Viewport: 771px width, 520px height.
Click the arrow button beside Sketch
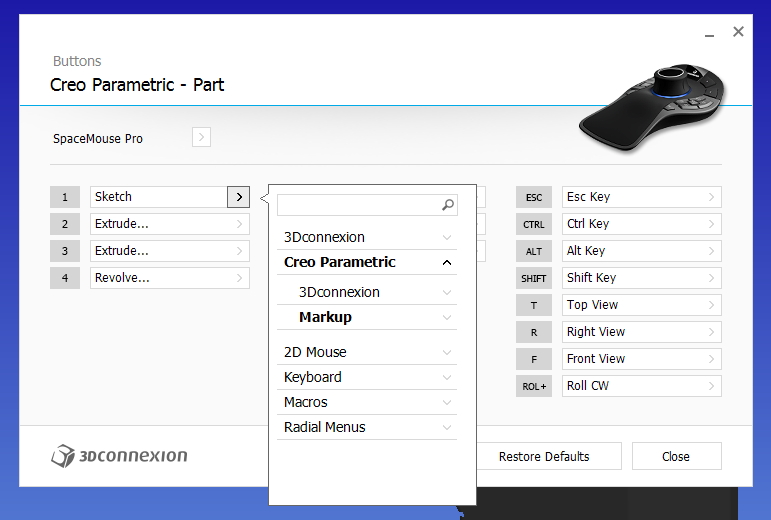238,197
